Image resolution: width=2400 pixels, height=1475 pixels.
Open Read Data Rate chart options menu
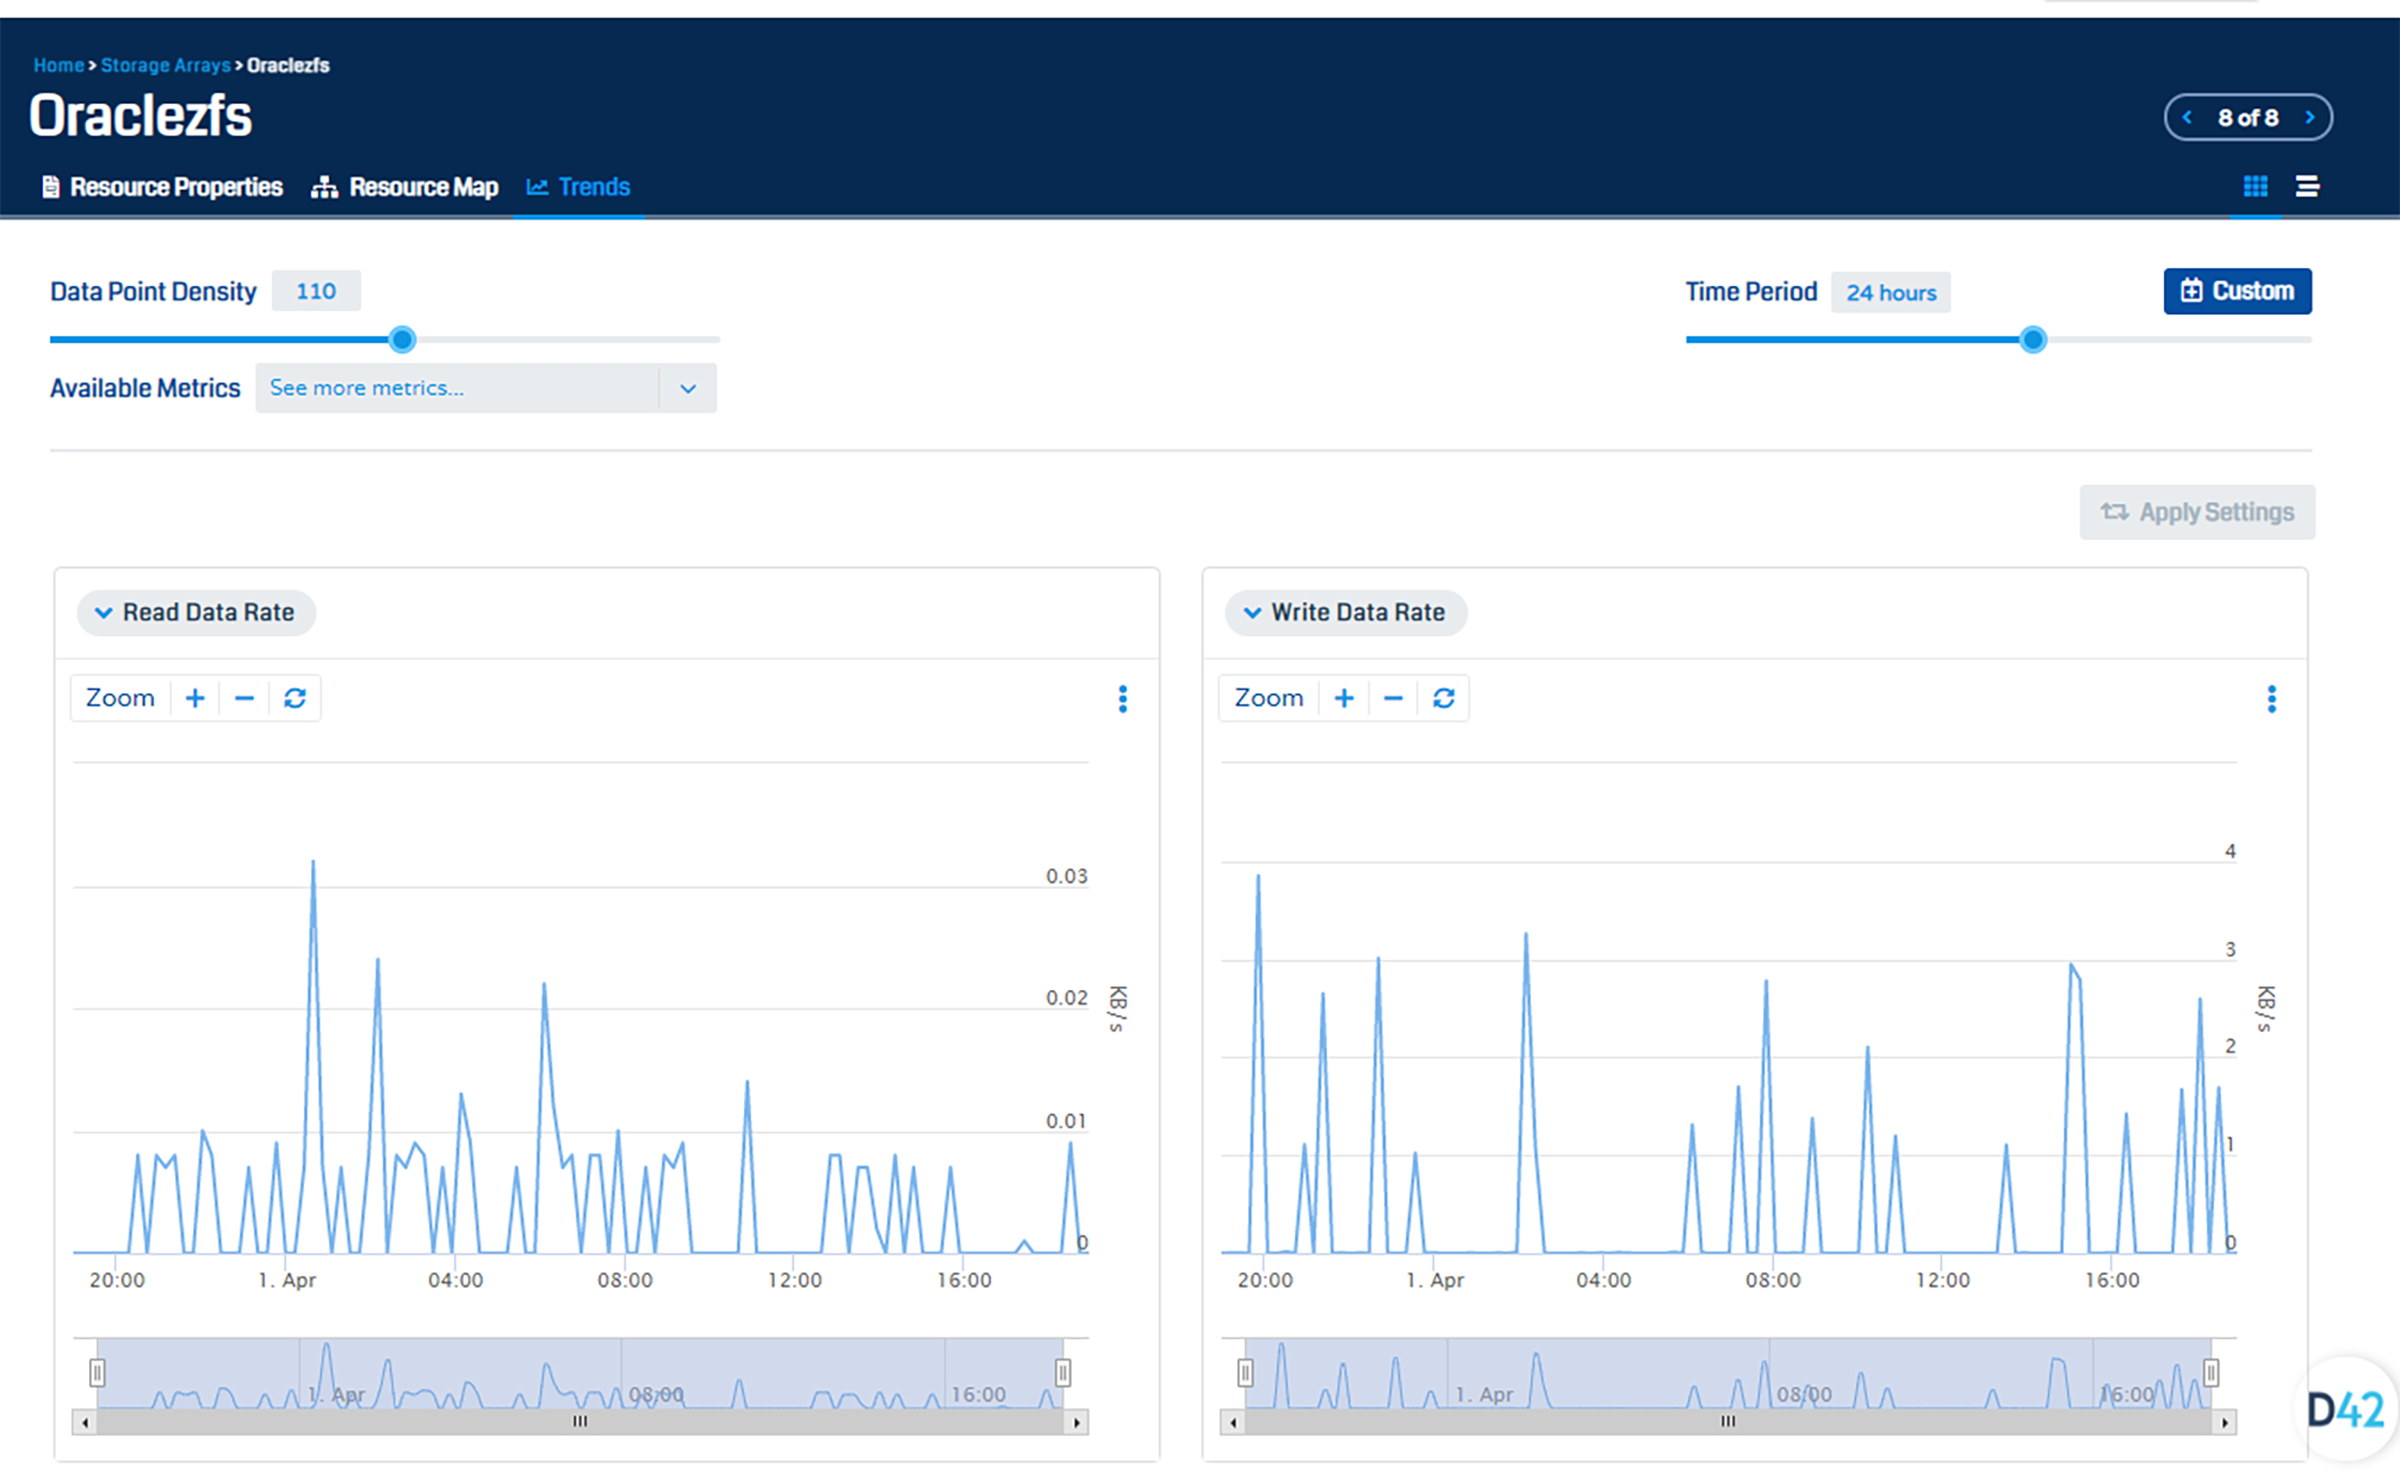click(1122, 699)
